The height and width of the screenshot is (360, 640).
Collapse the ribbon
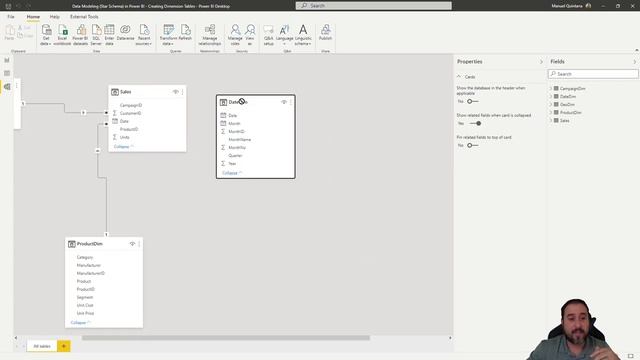(636, 50)
